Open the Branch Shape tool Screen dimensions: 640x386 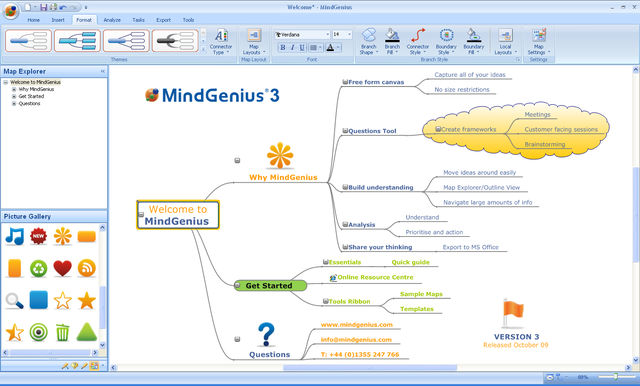(x=368, y=41)
